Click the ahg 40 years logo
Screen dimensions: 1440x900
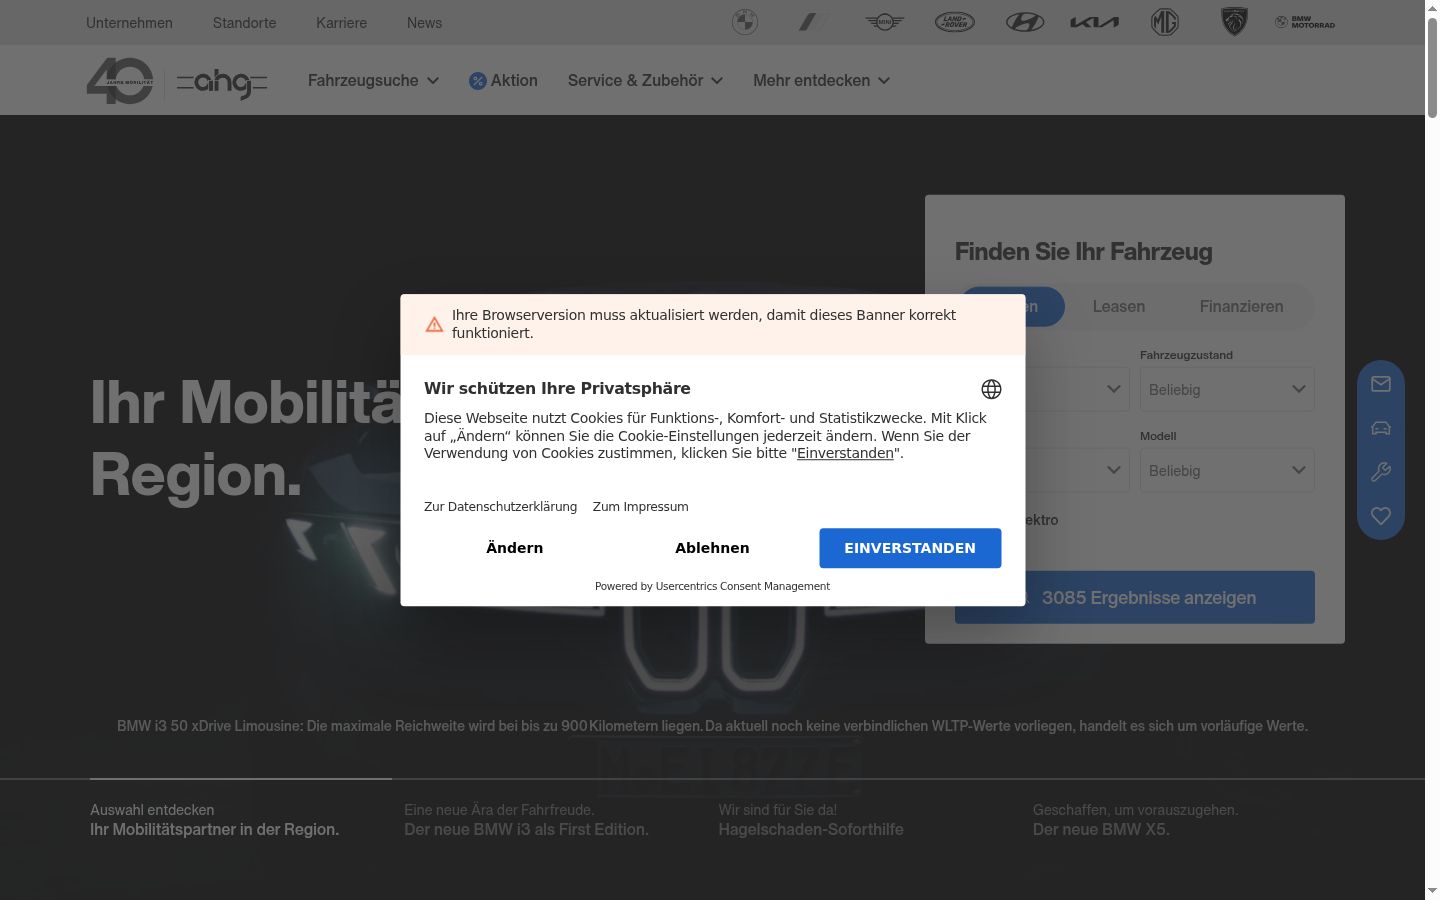coord(177,81)
